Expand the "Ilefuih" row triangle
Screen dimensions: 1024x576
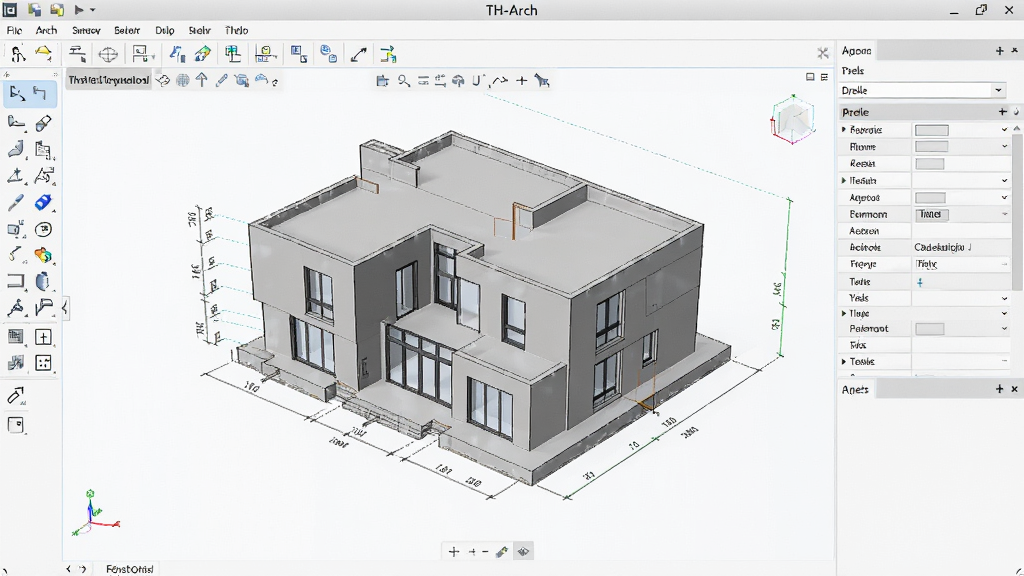pos(844,180)
